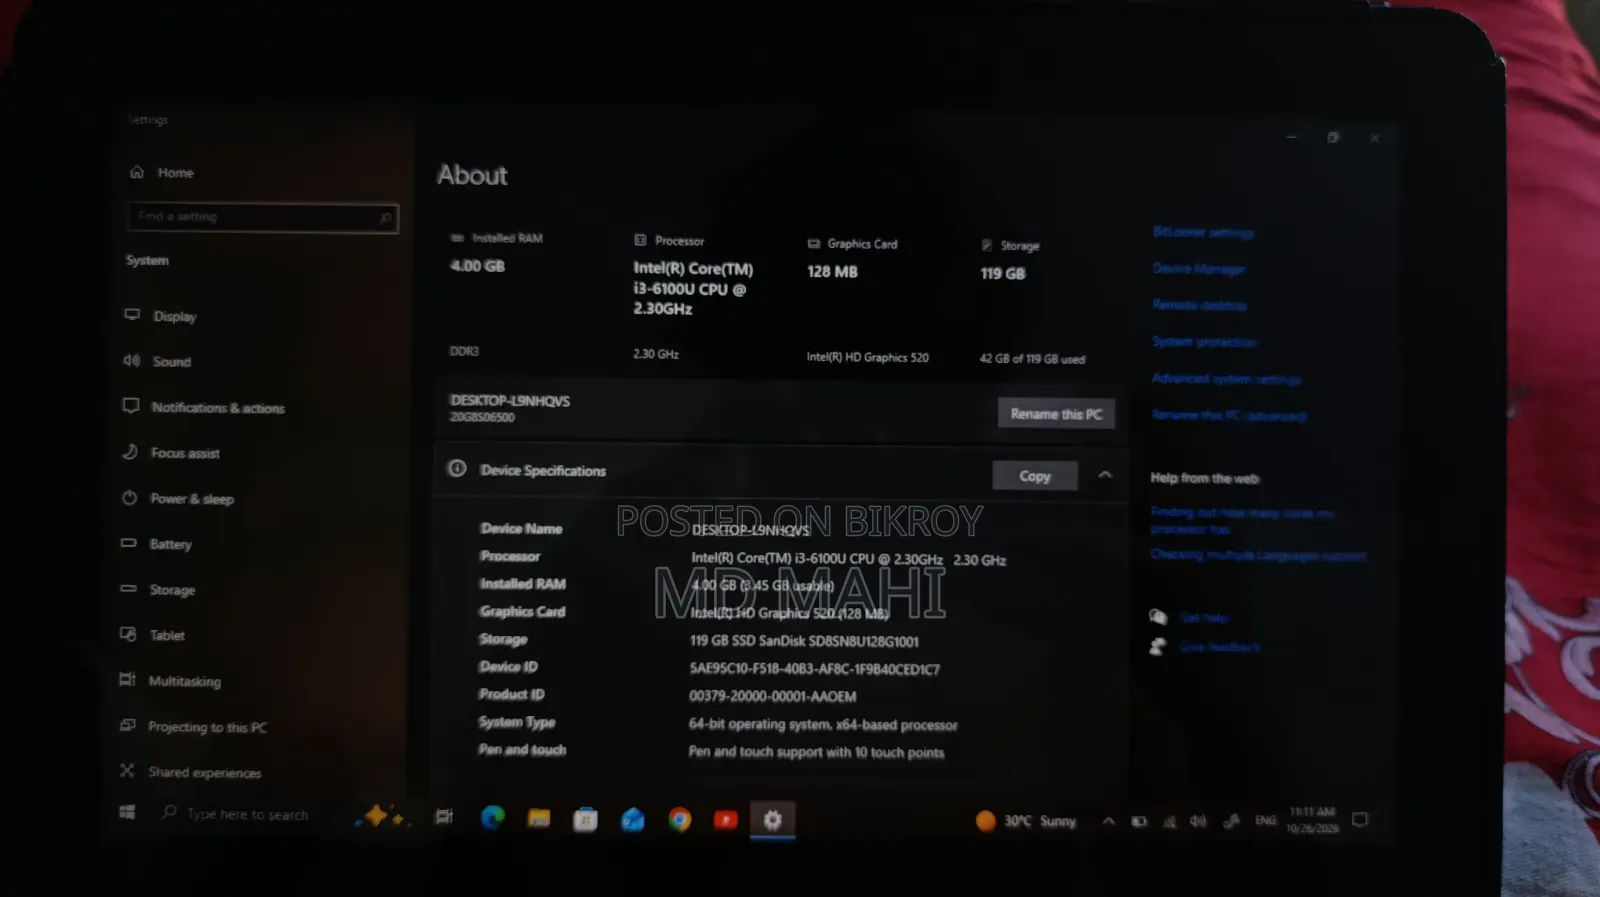Click Intel(R) HD Graphics 520 under Graphics Card
This screenshot has width=1600, height=897.
coord(867,357)
